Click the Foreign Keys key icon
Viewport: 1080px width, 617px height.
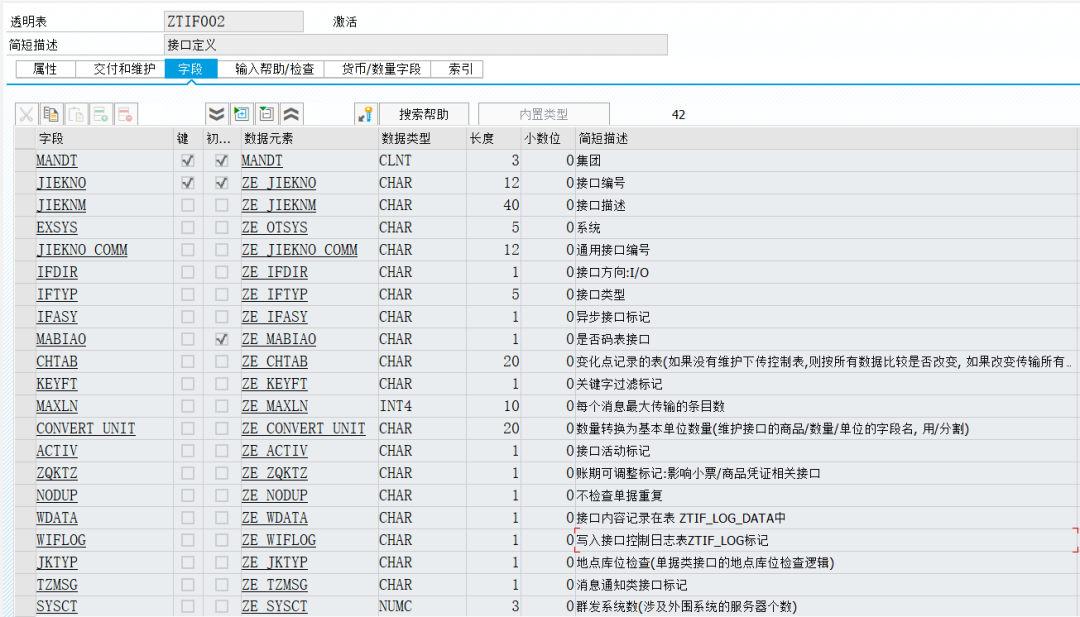365,114
